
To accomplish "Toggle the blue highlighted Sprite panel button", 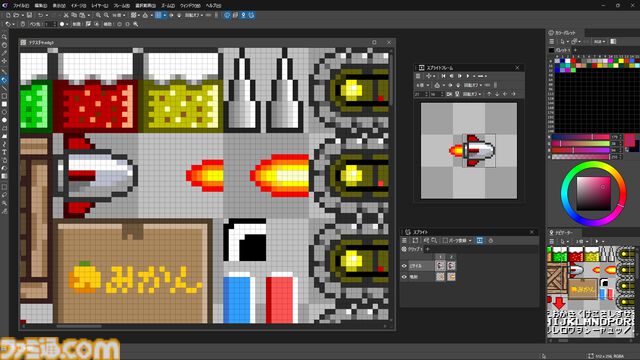I will 480,240.
